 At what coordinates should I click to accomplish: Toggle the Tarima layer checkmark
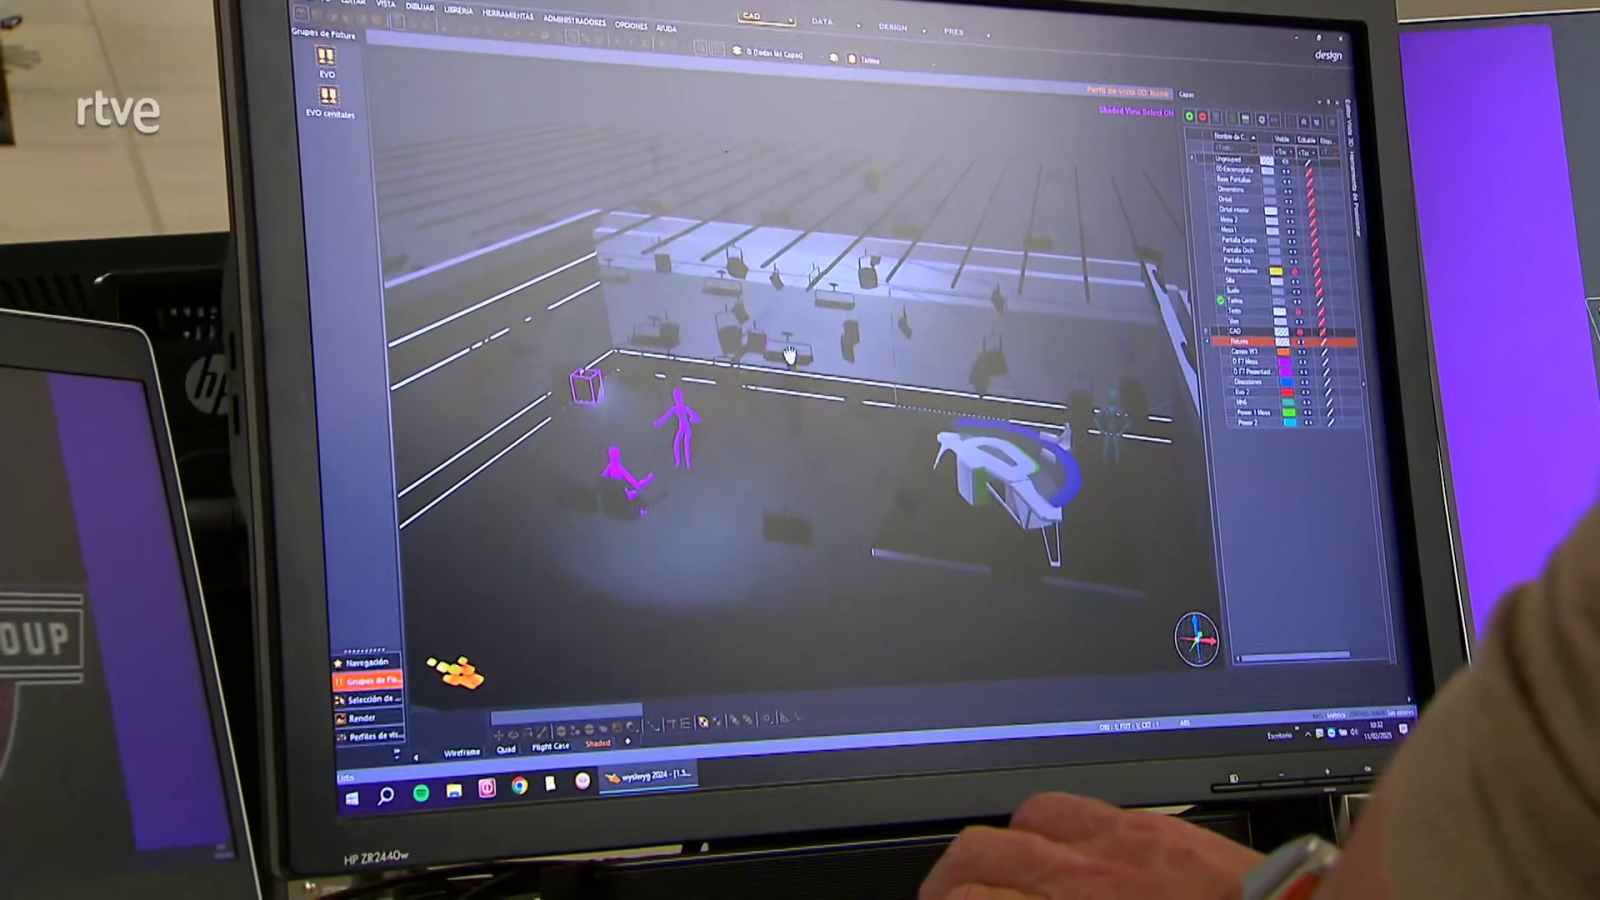(x=1221, y=300)
